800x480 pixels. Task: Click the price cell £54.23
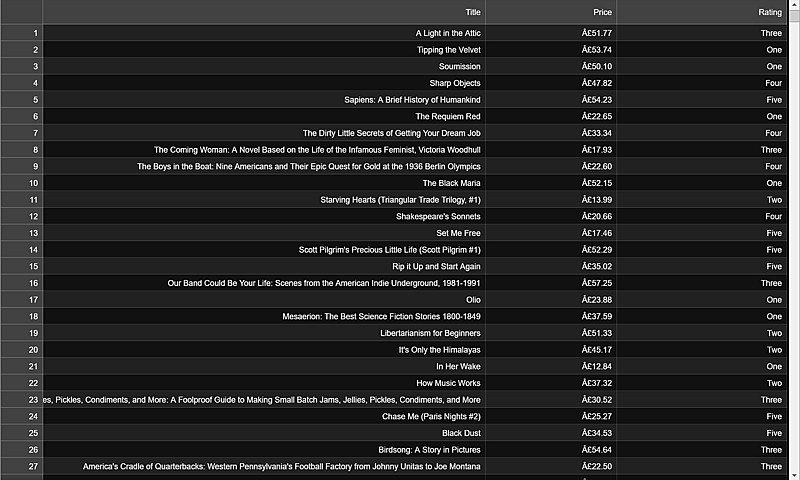click(551, 100)
